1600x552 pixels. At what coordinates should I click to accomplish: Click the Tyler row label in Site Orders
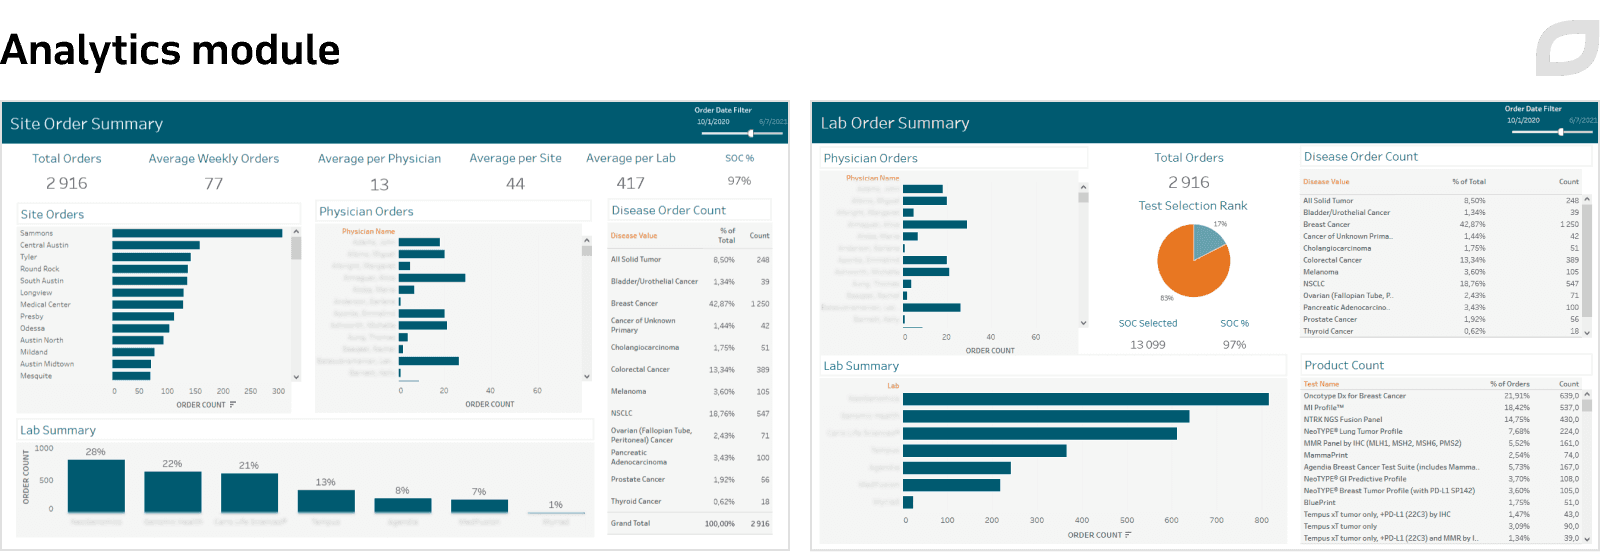click(28, 257)
